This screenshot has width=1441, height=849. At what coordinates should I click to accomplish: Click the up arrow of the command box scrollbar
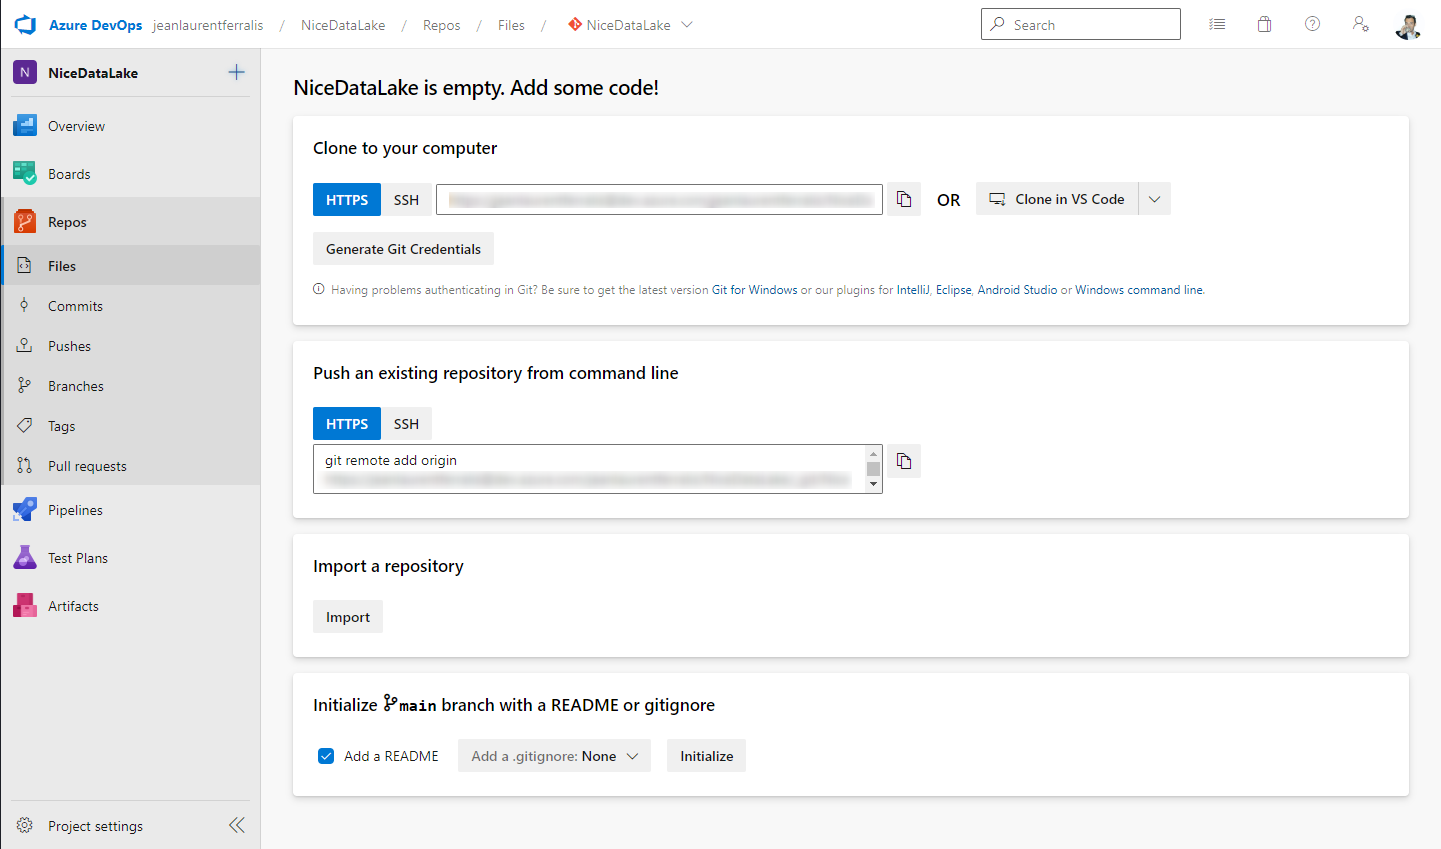coord(873,454)
